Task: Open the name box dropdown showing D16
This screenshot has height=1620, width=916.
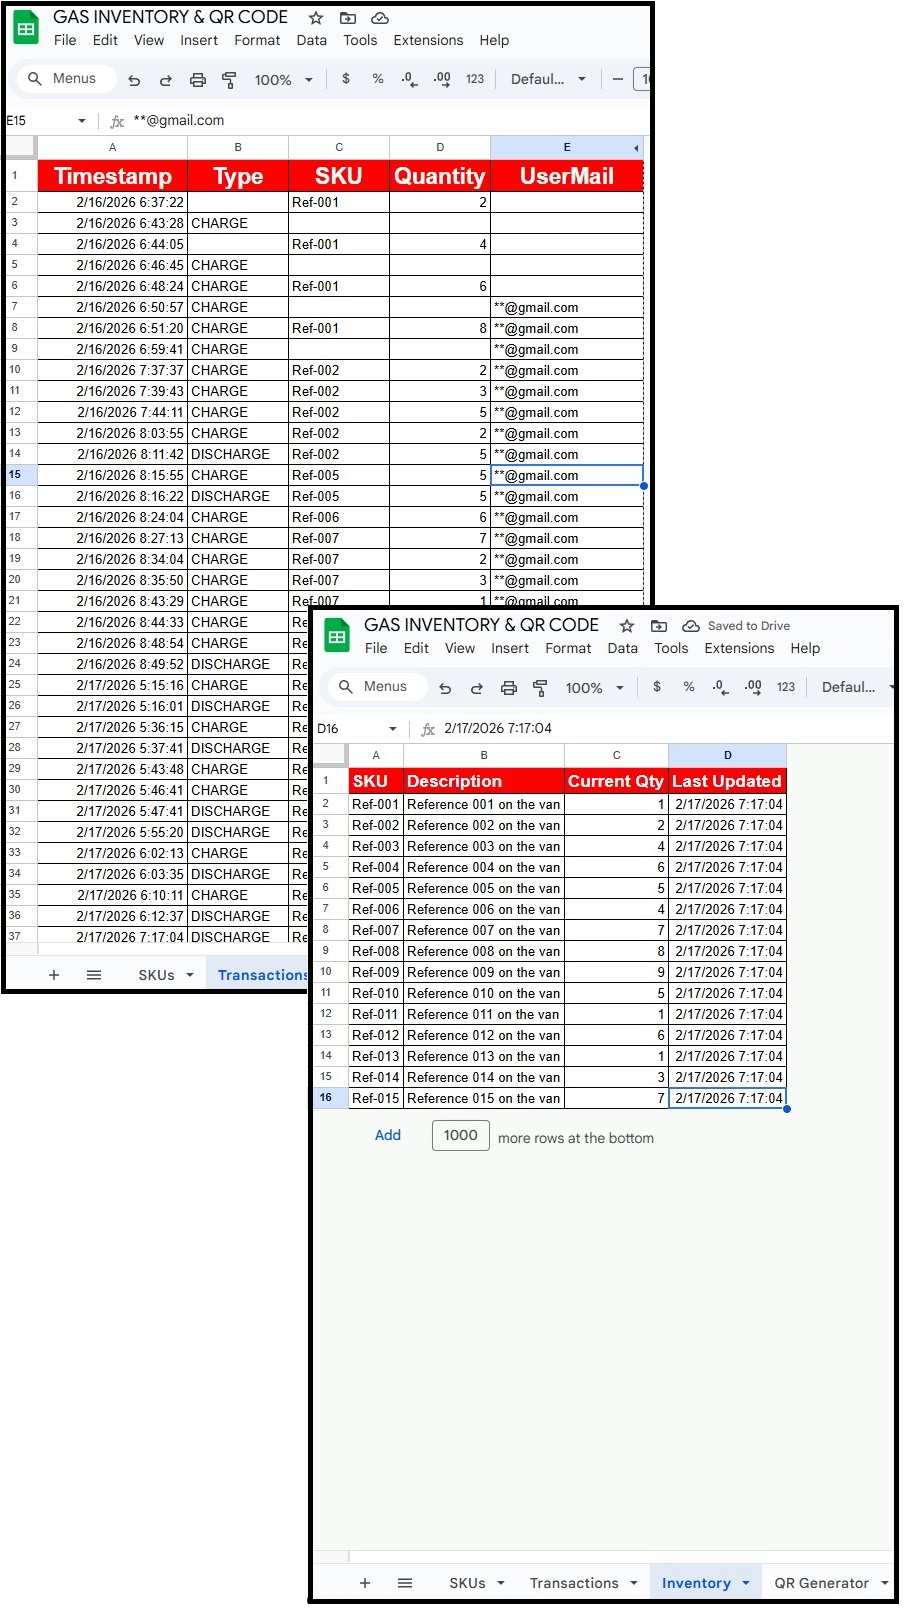Action: [x=393, y=729]
